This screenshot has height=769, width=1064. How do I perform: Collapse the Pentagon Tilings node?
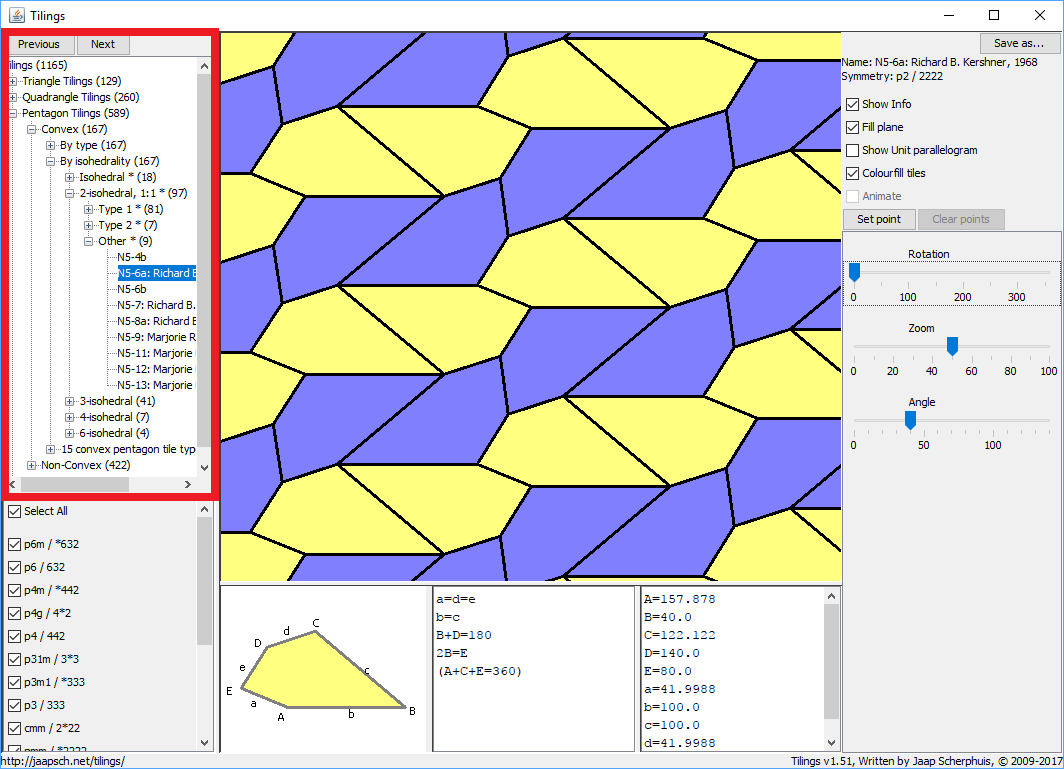(x=13, y=113)
